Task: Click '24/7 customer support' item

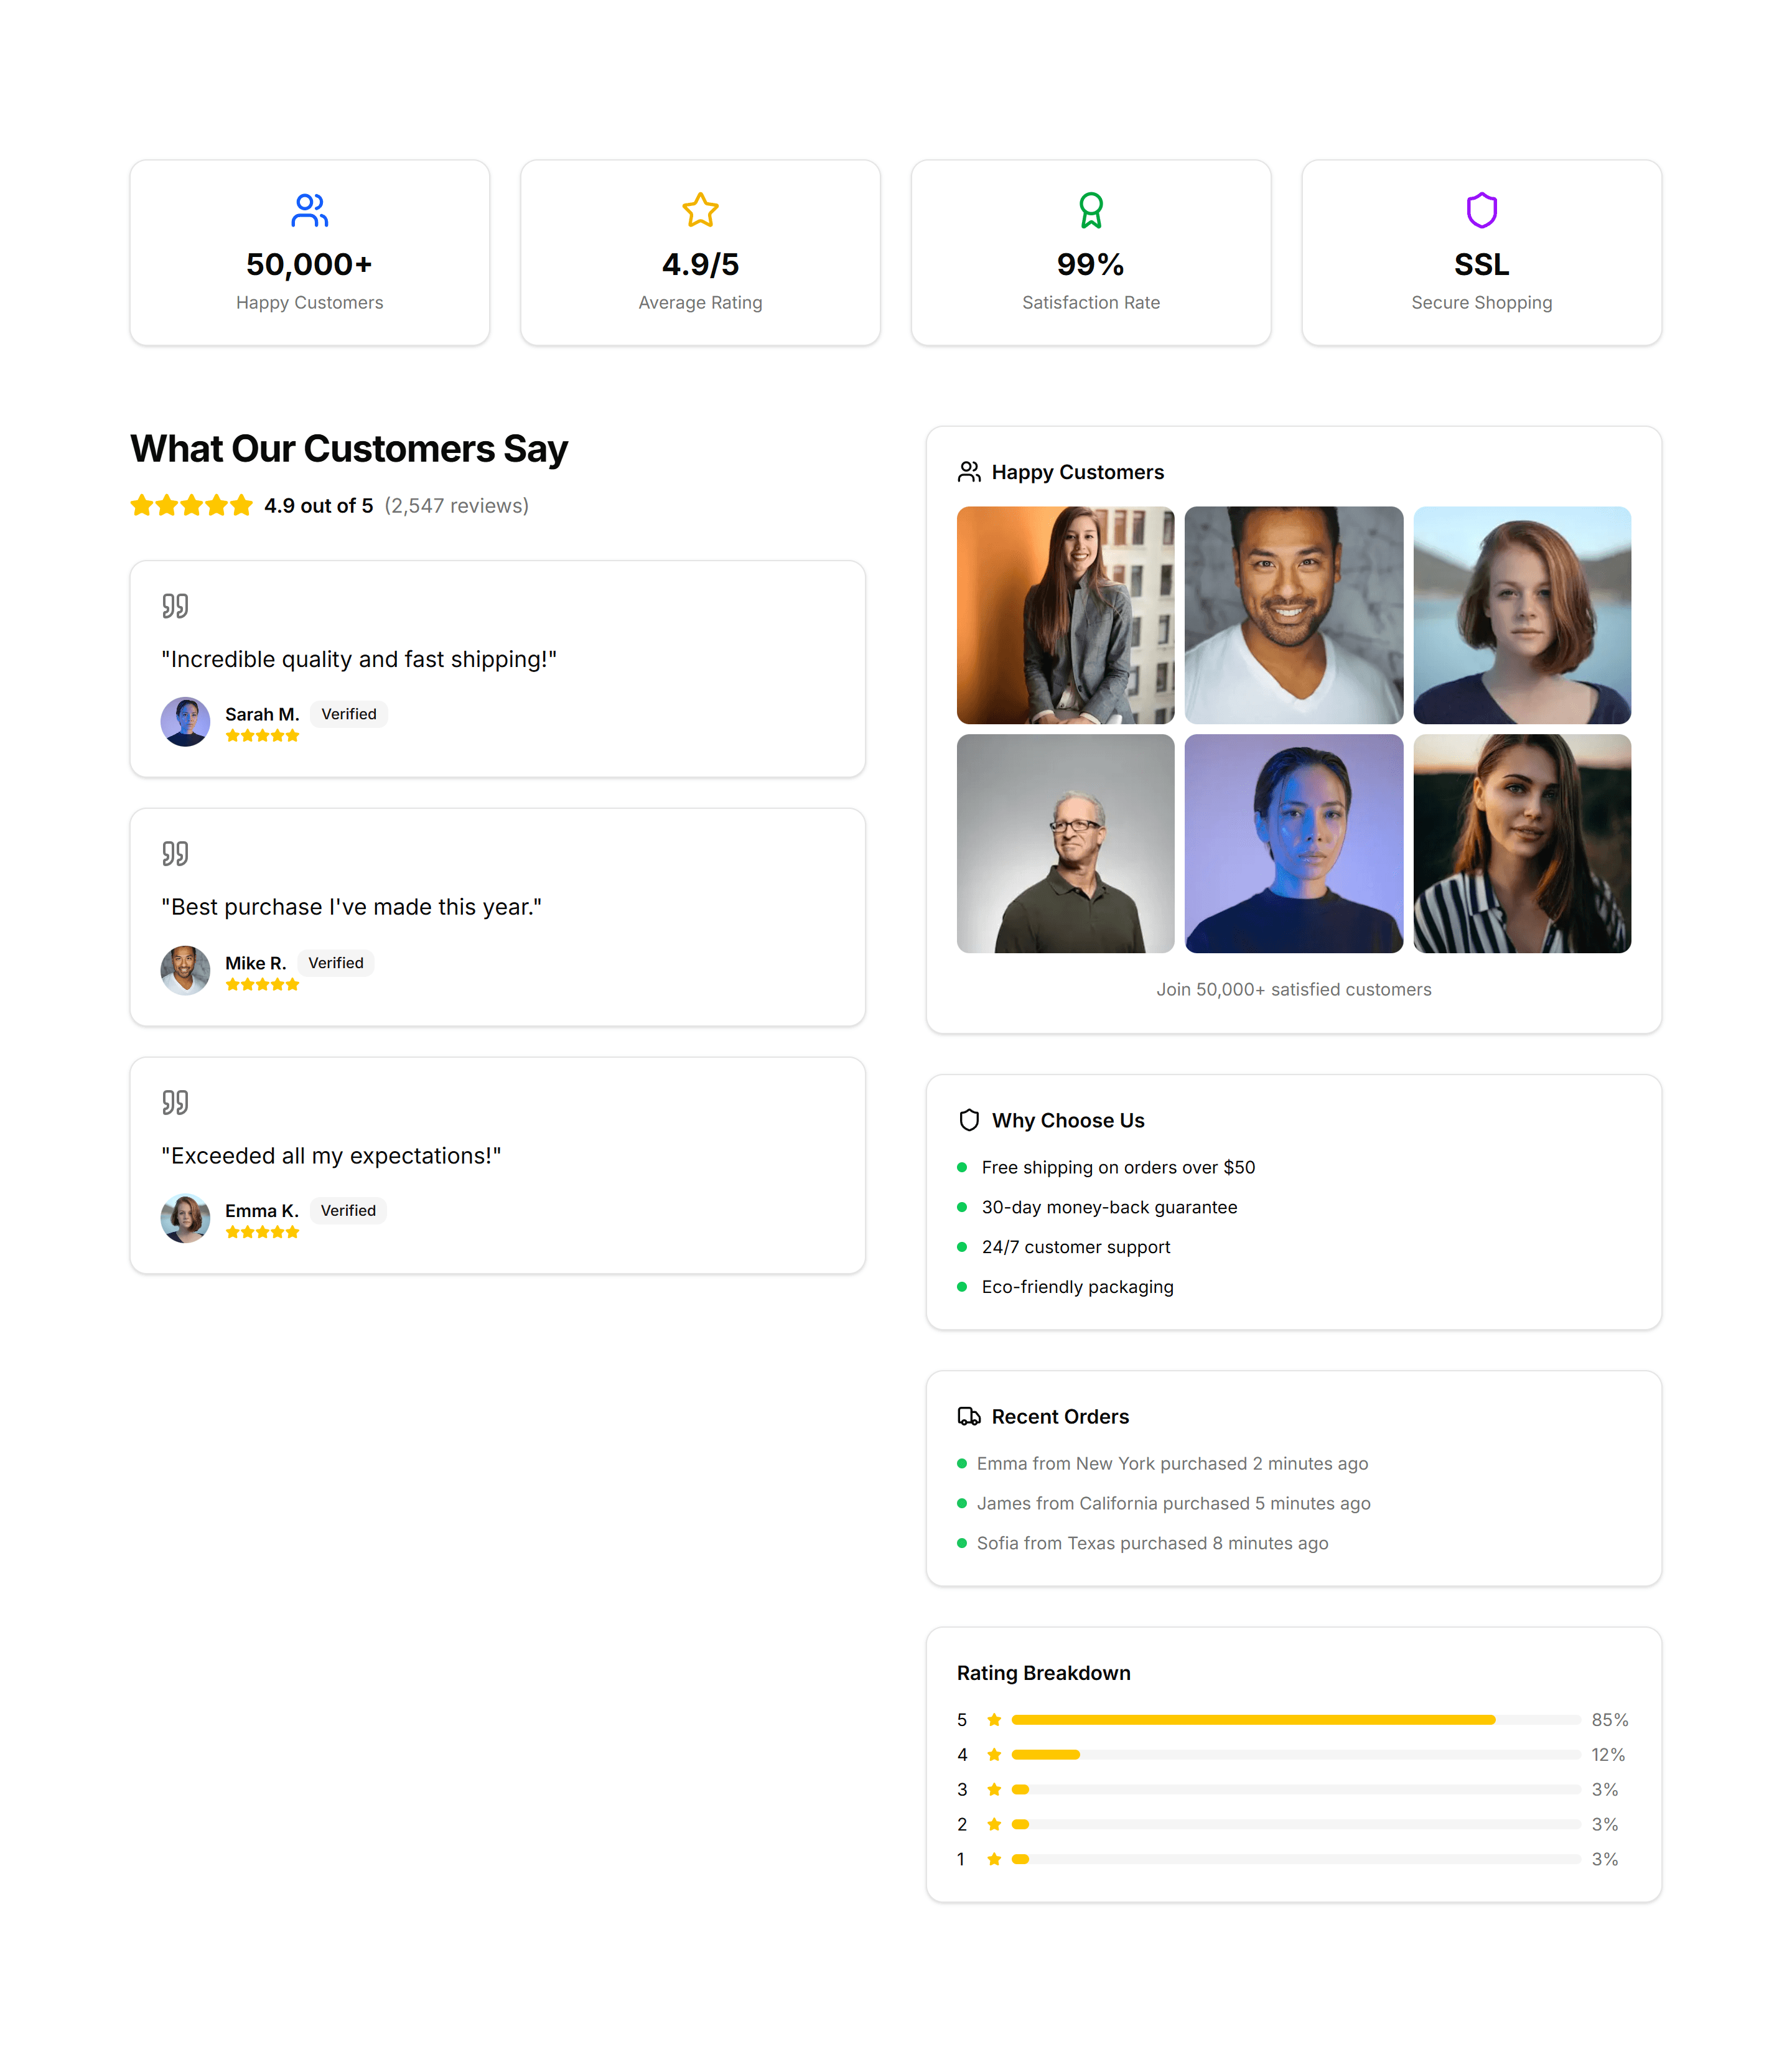Action: (x=1076, y=1247)
